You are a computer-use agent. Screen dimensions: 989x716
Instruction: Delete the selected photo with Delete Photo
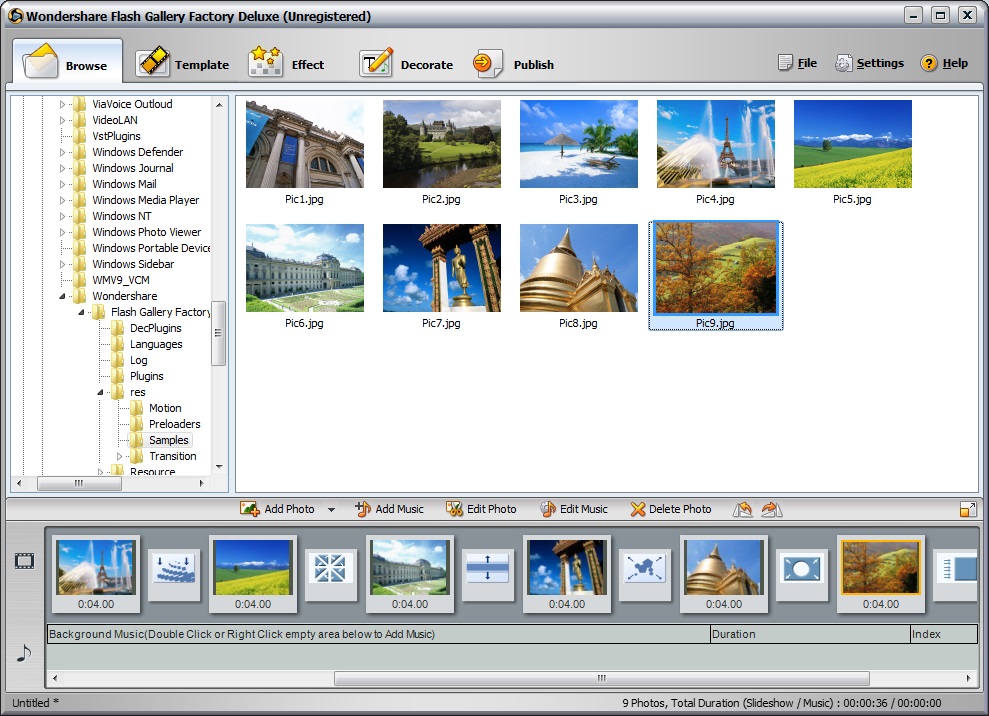(x=670, y=509)
